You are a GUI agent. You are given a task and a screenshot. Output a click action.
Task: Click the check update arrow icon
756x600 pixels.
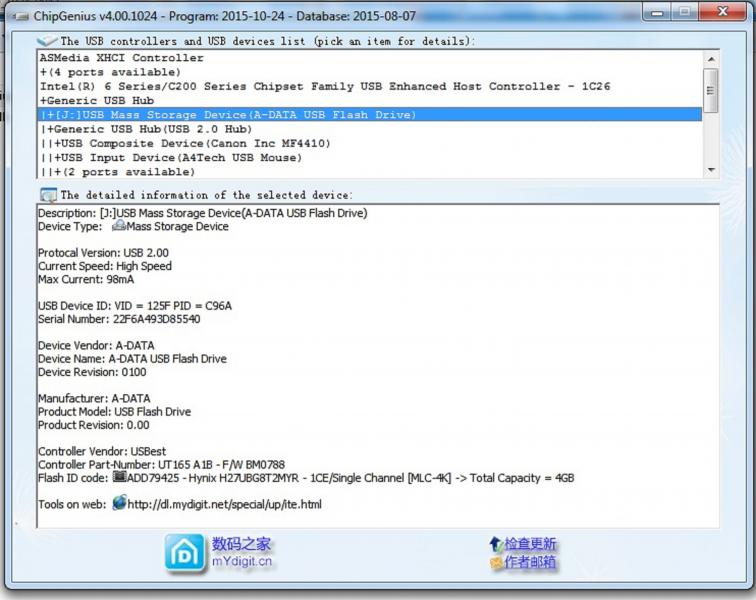coord(496,545)
